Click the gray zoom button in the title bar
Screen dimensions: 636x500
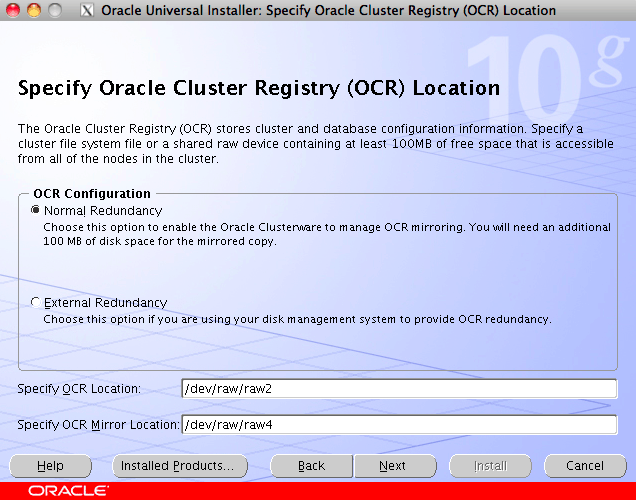click(x=54, y=11)
